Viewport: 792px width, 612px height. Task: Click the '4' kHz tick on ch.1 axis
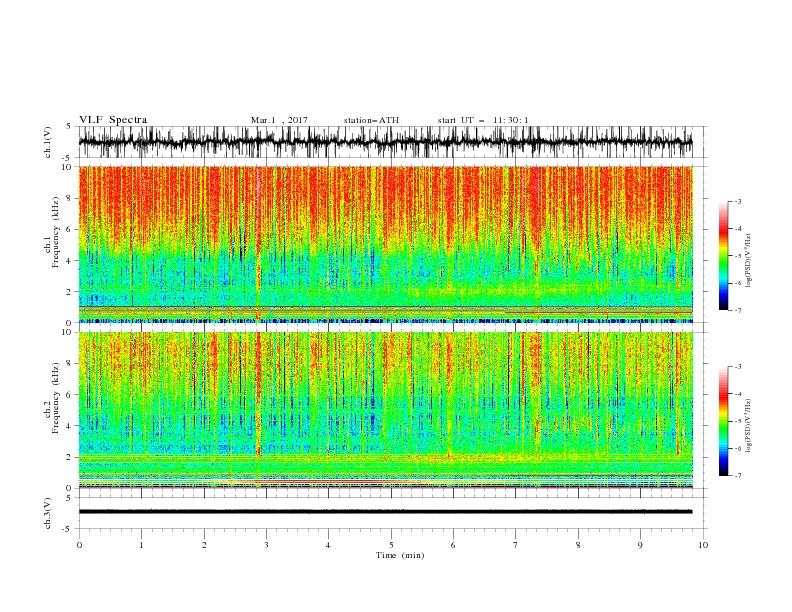click(x=70, y=261)
